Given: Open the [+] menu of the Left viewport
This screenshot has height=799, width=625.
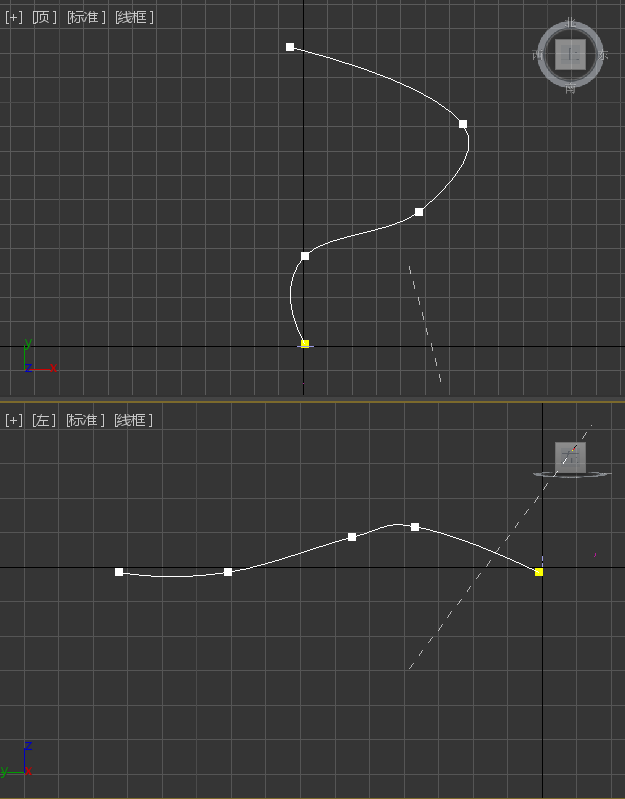Looking at the screenshot, I should (x=14, y=420).
